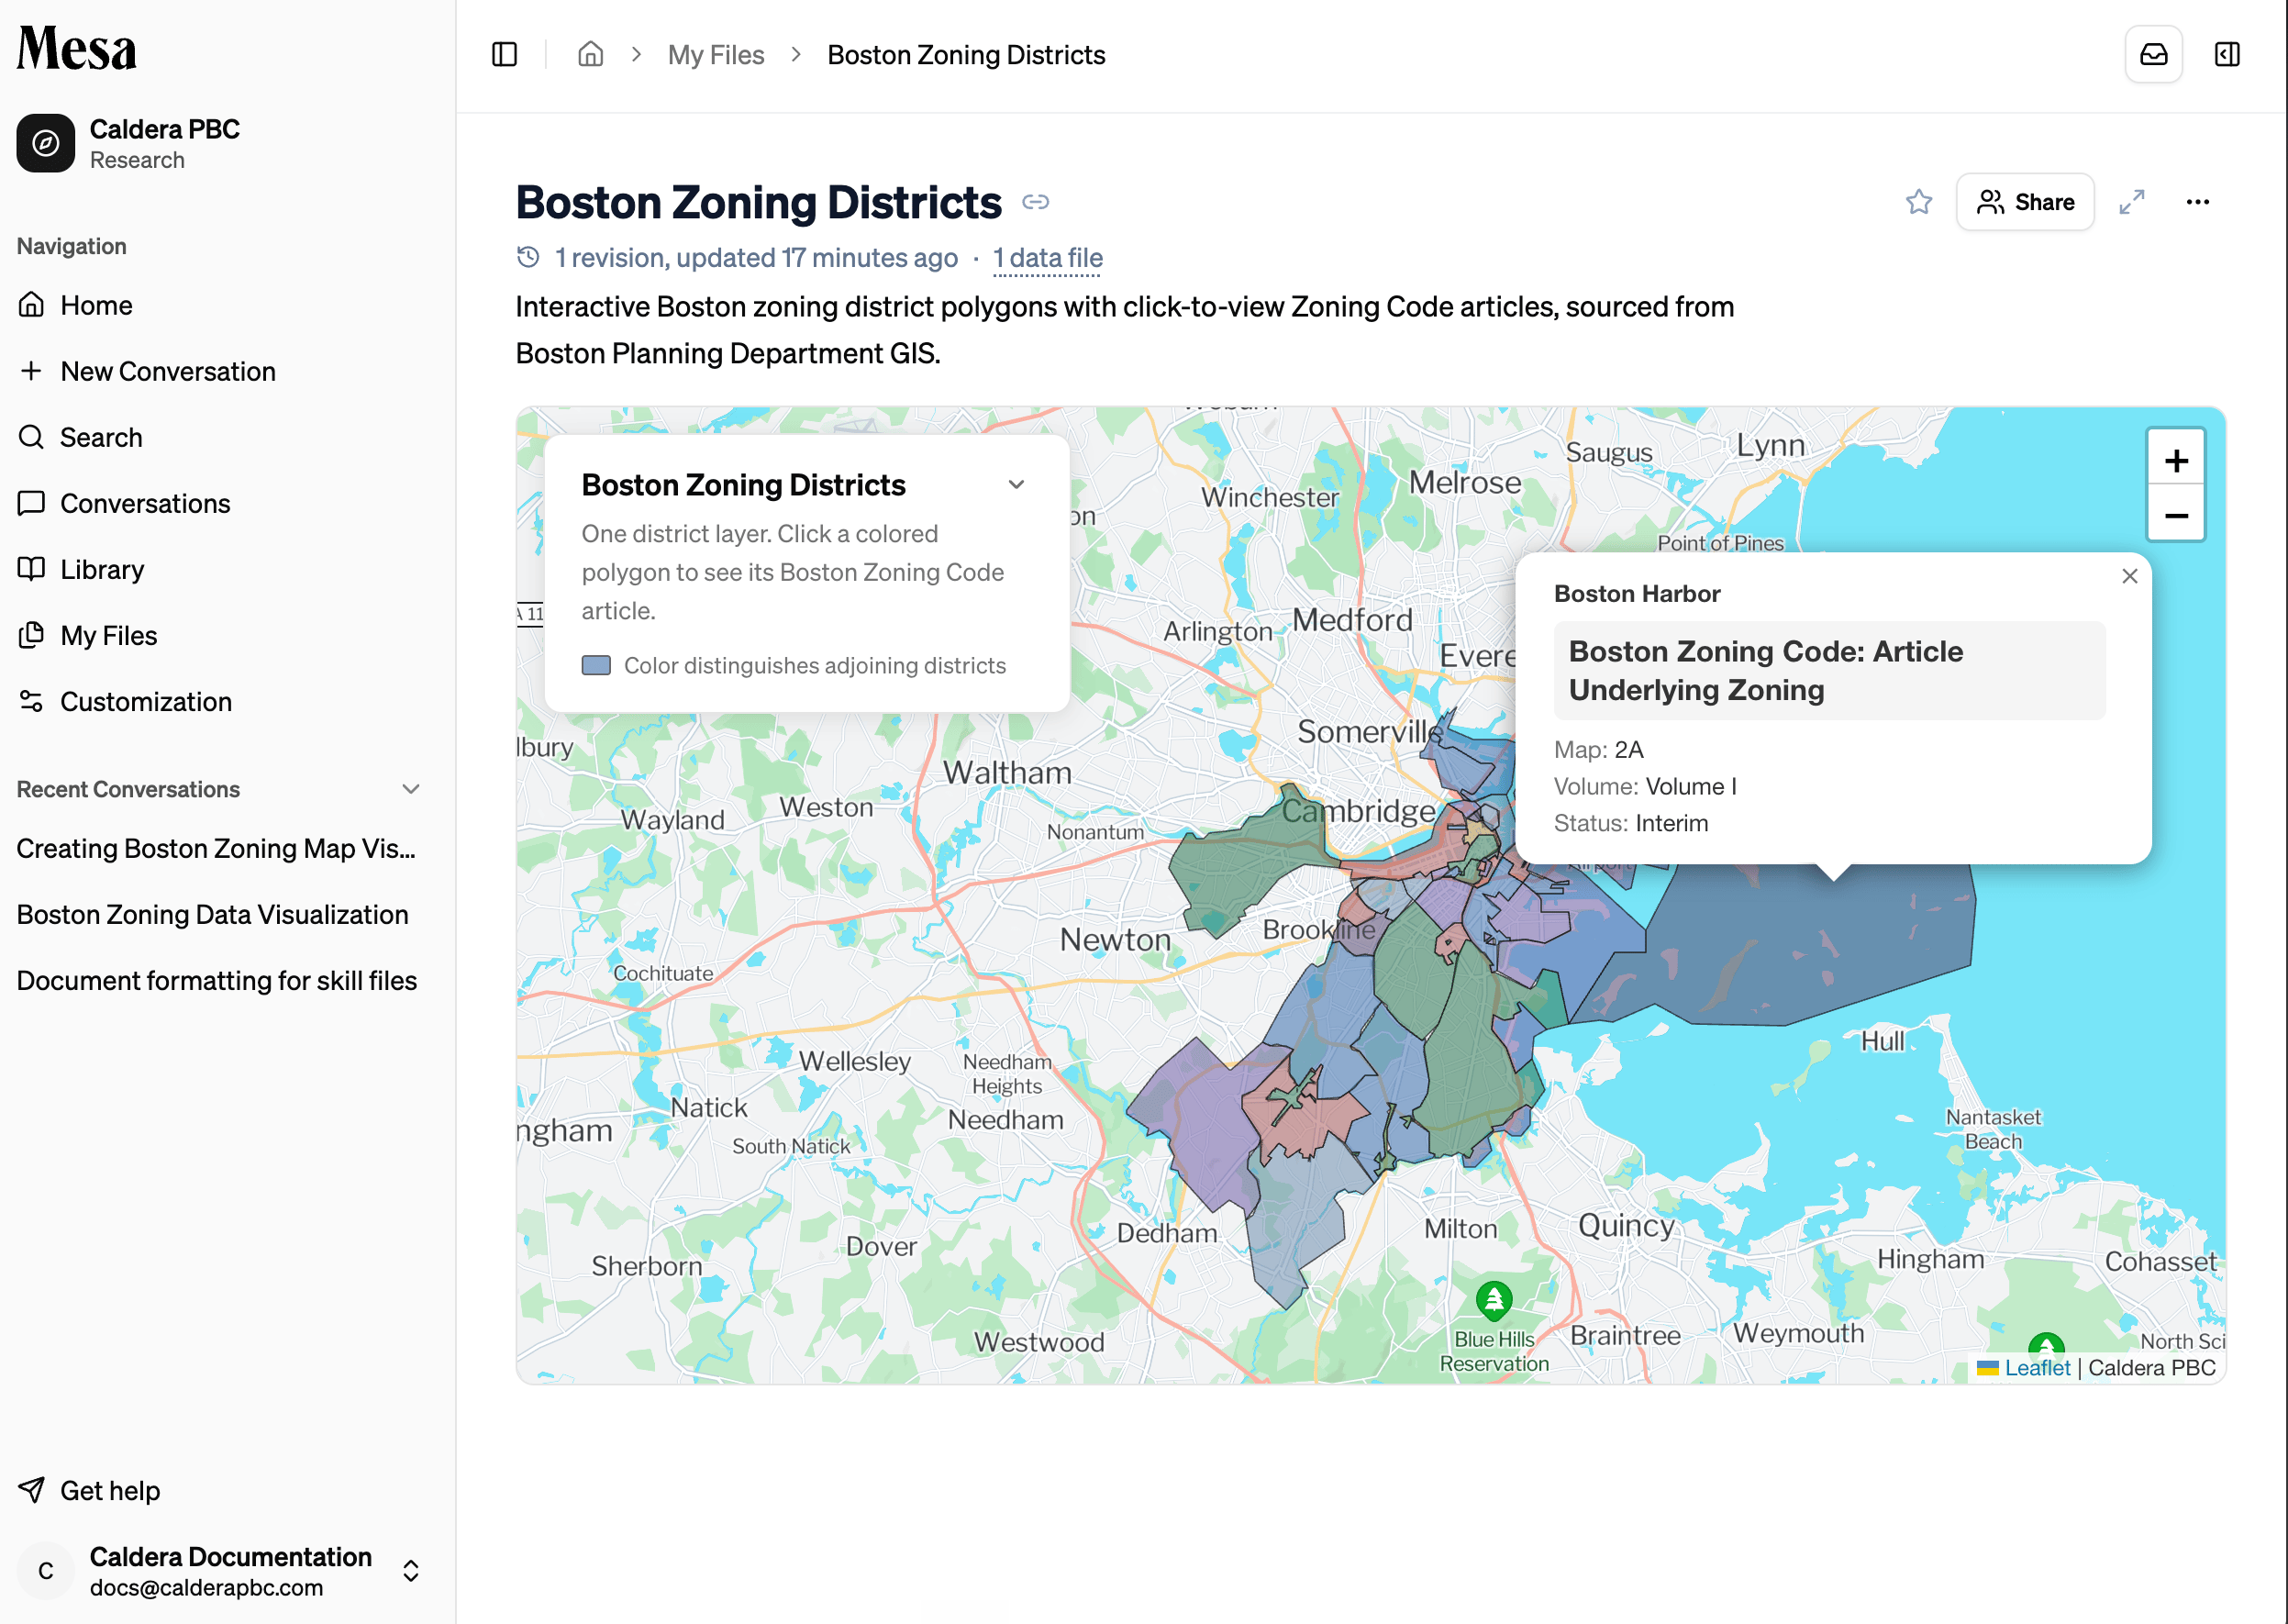2288x1624 pixels.
Task: Open revision history clock icon
Action: point(528,258)
